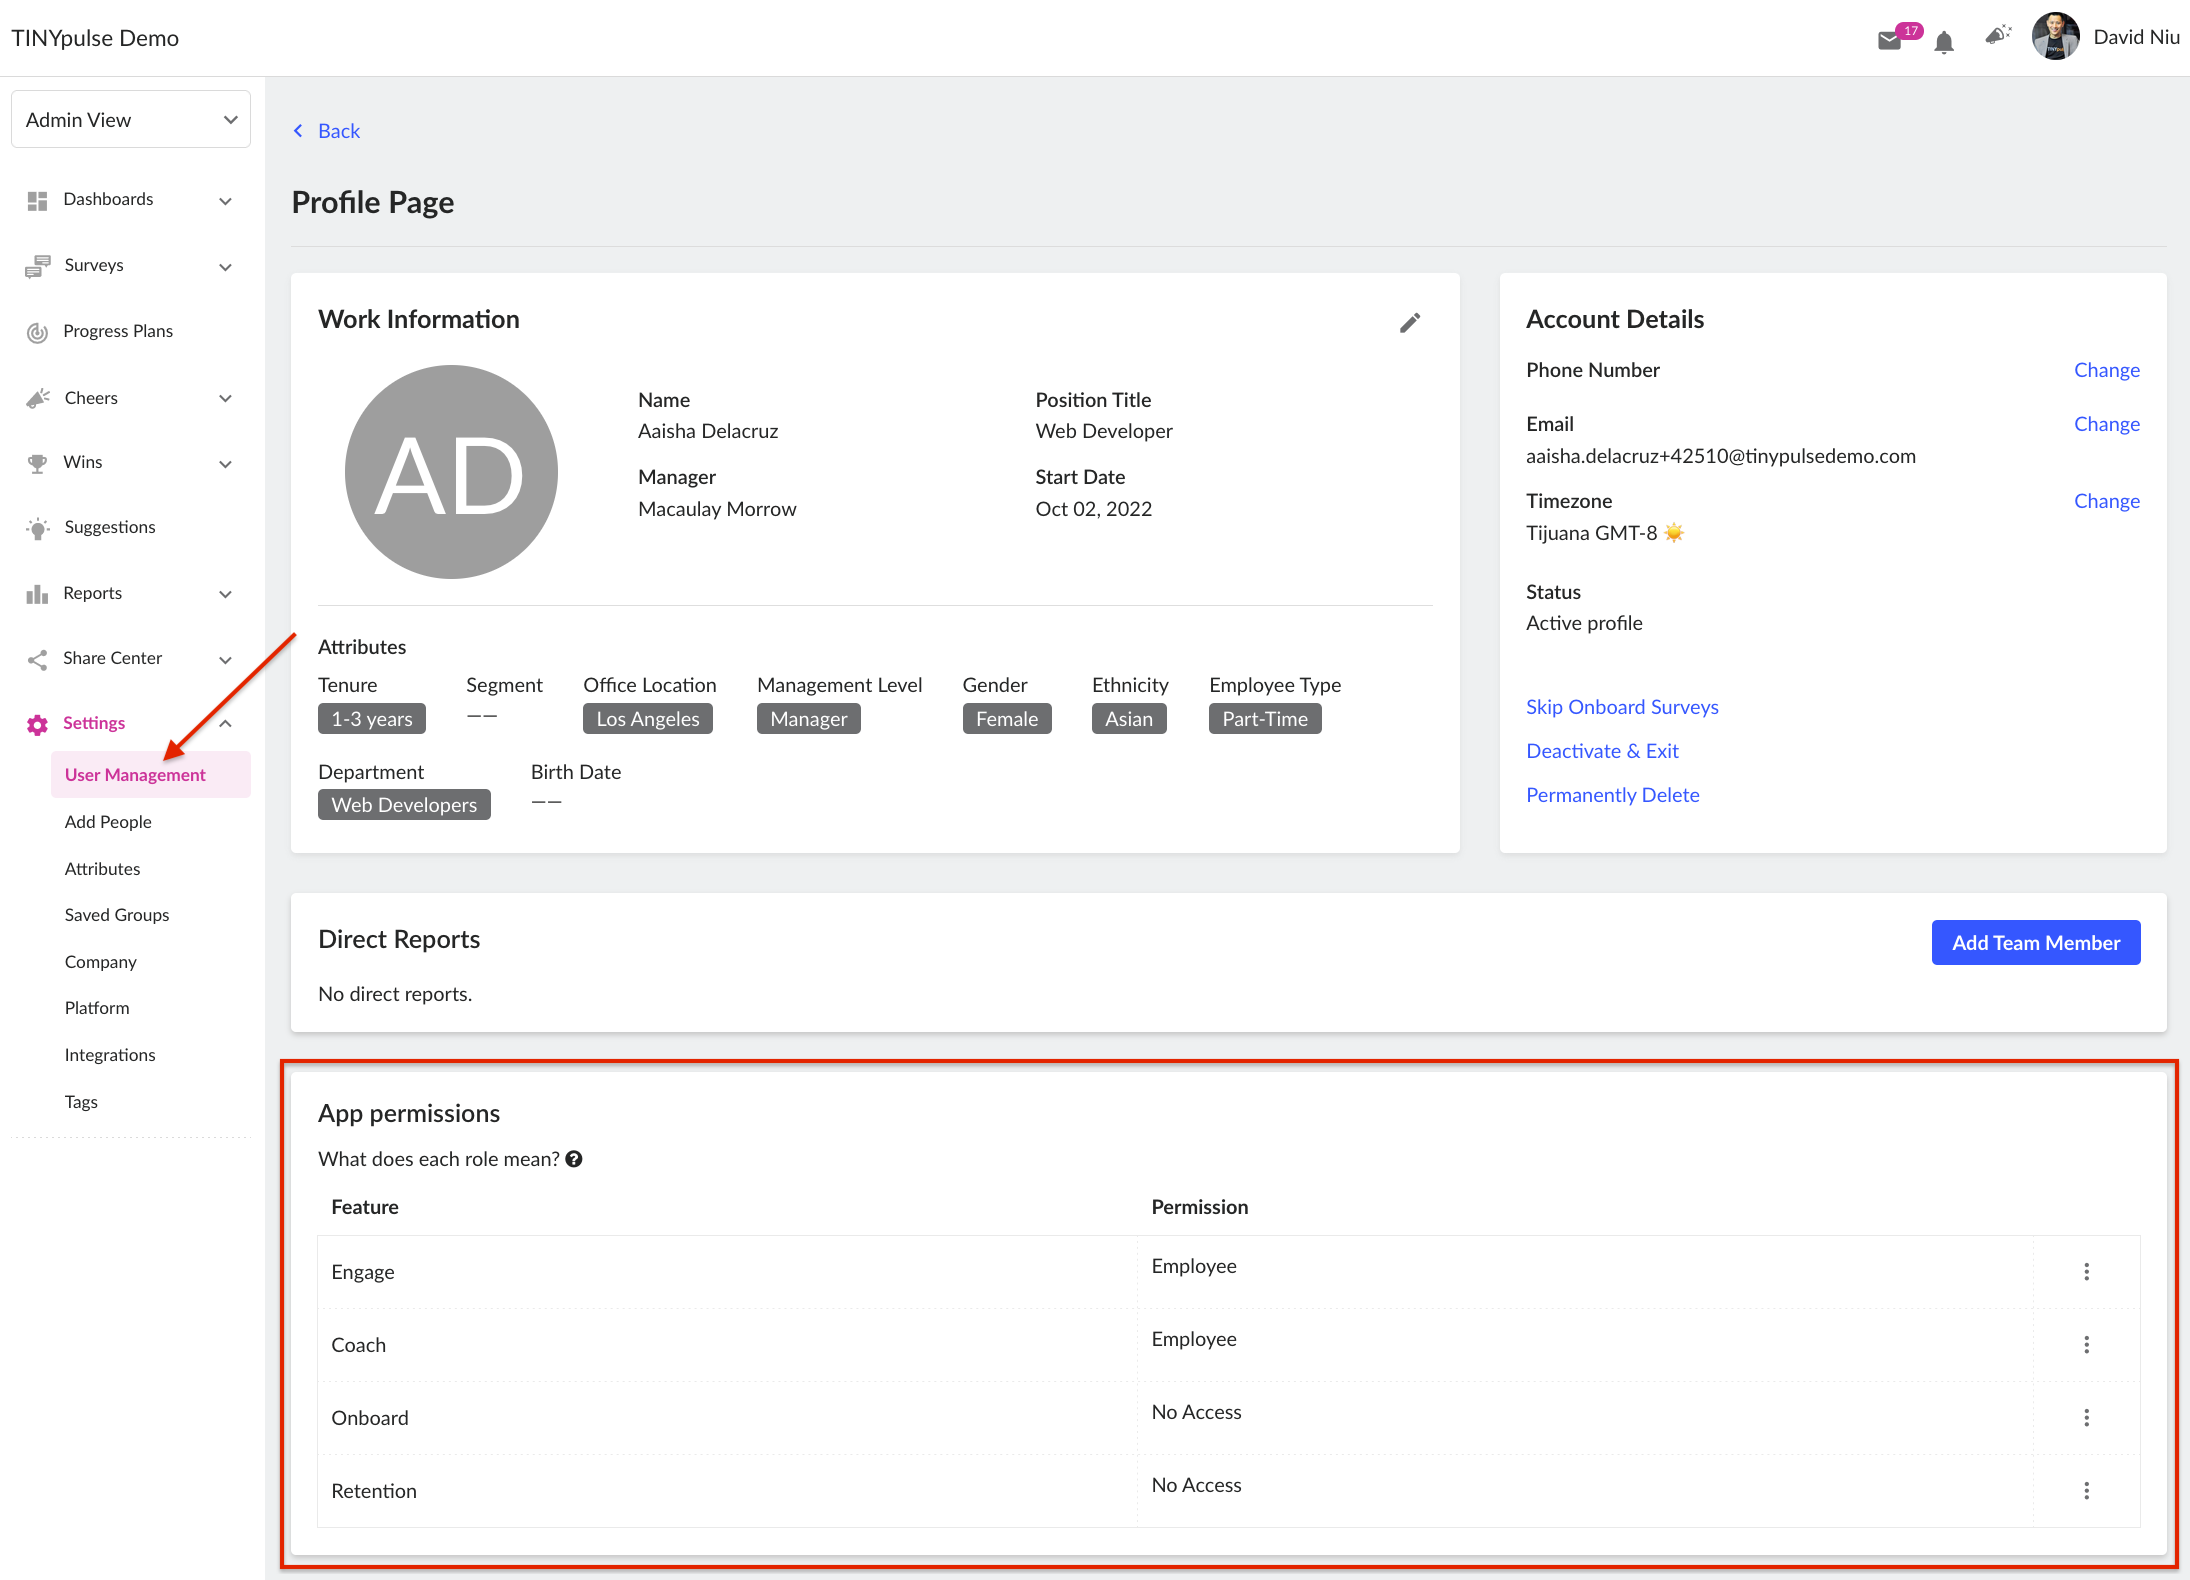Viewport: 2190px width, 1580px height.
Task: Click the 1-3 years tenure tag
Action: point(372,719)
